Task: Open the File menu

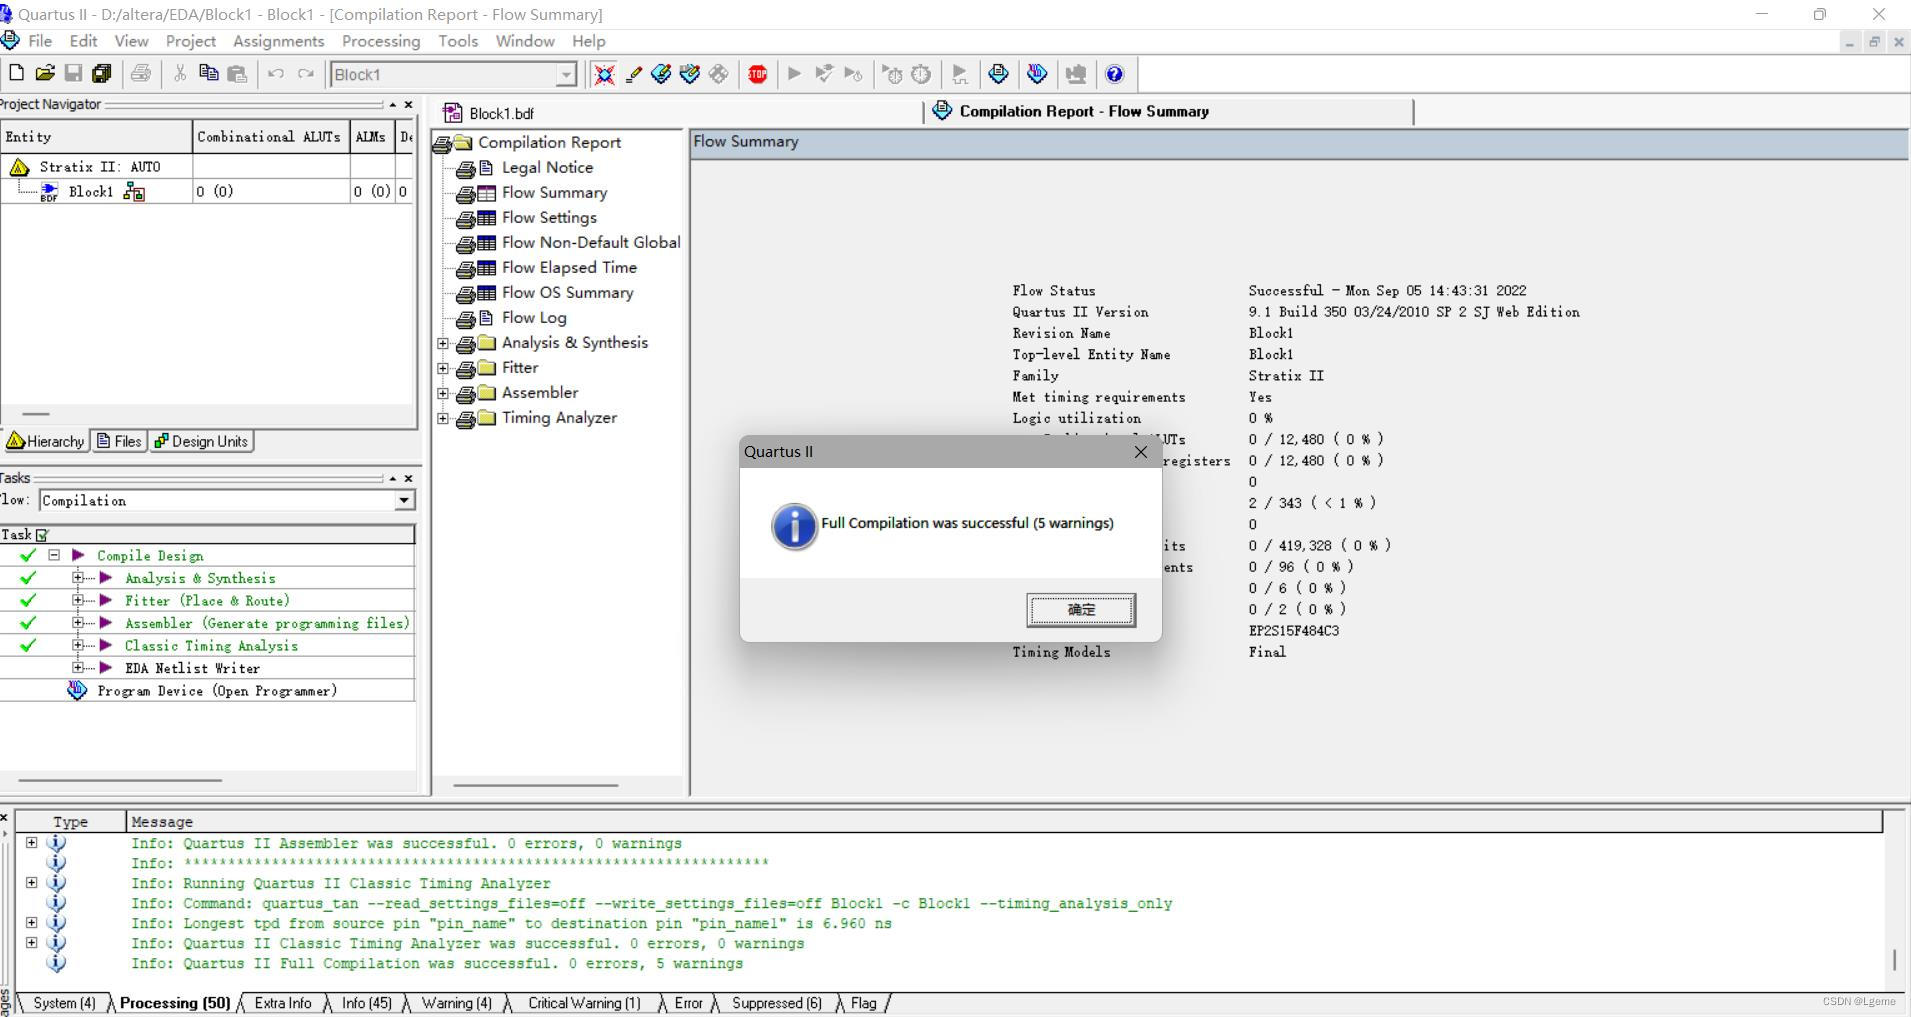Action: [x=40, y=41]
